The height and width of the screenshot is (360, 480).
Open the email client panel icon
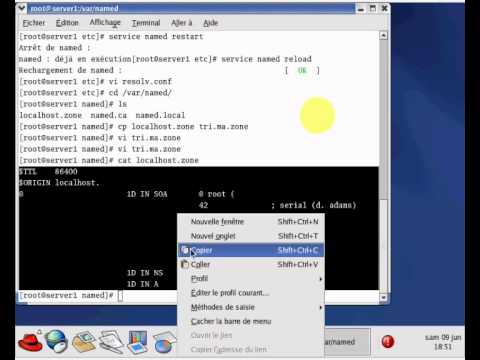[84, 341]
